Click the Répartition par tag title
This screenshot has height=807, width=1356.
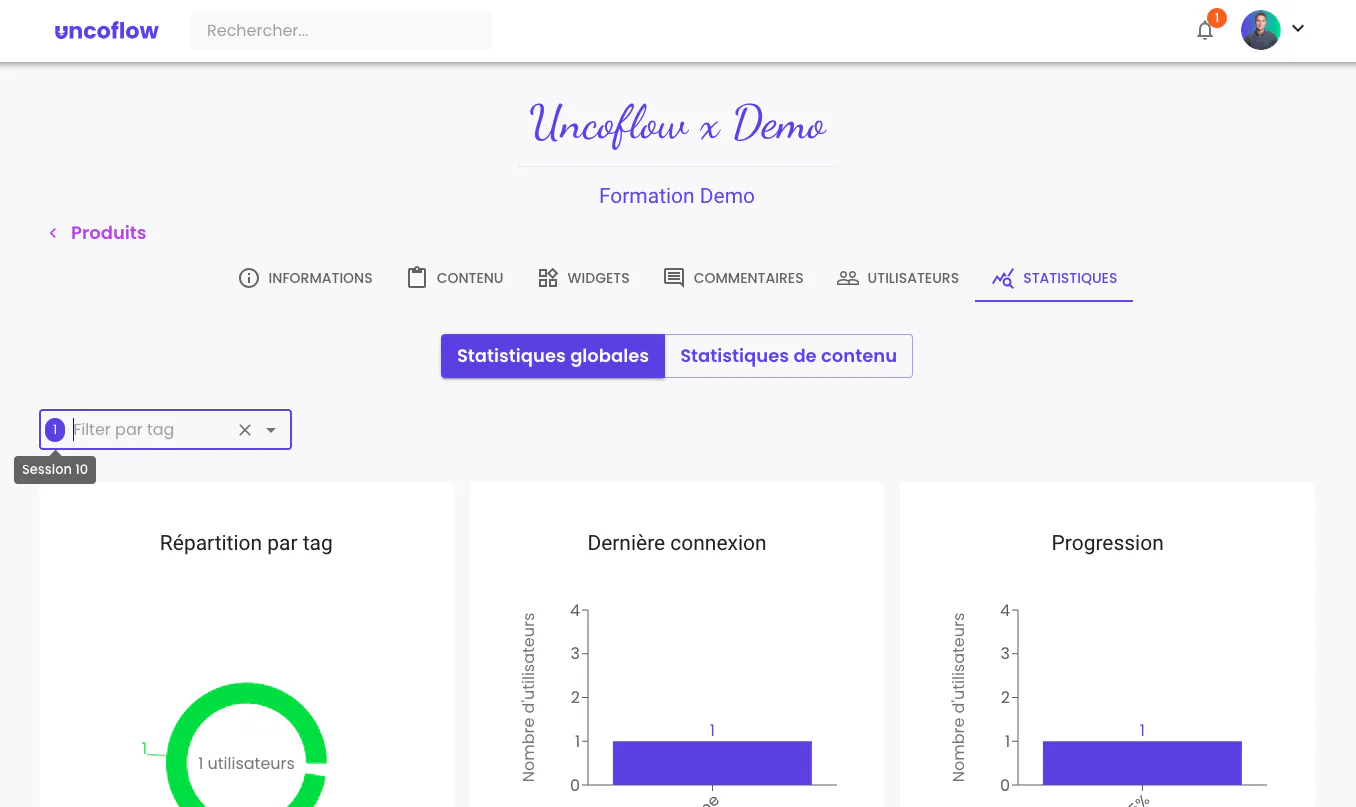(x=246, y=543)
